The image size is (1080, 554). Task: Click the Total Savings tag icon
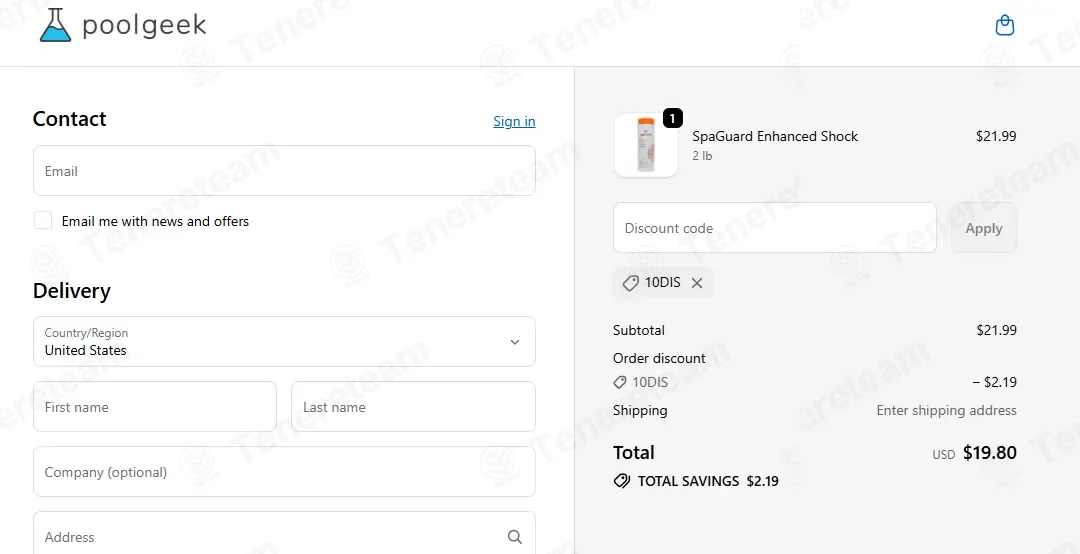[x=622, y=481]
